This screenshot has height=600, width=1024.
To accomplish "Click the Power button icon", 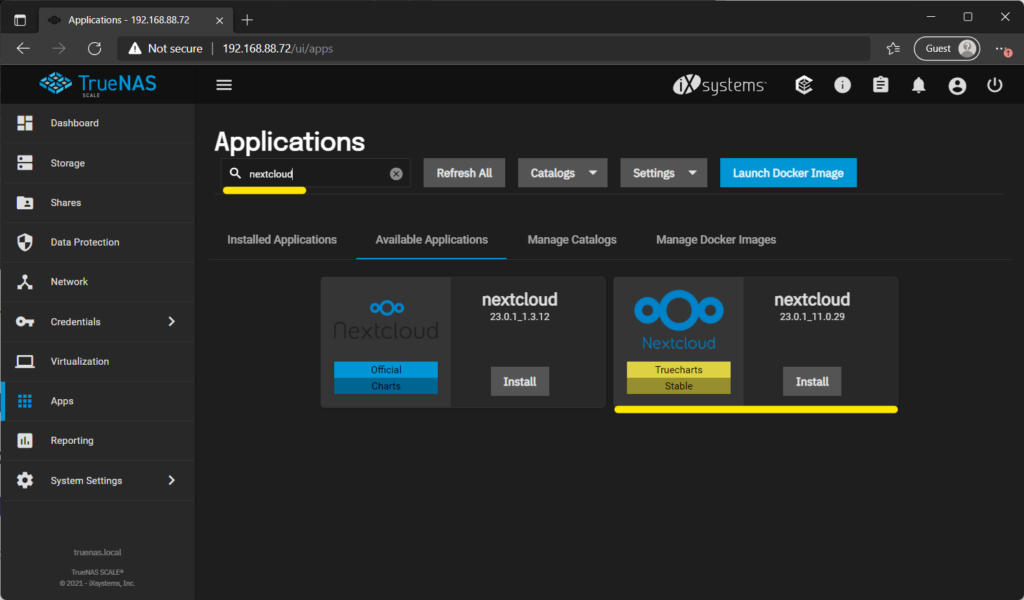I will 995,85.
